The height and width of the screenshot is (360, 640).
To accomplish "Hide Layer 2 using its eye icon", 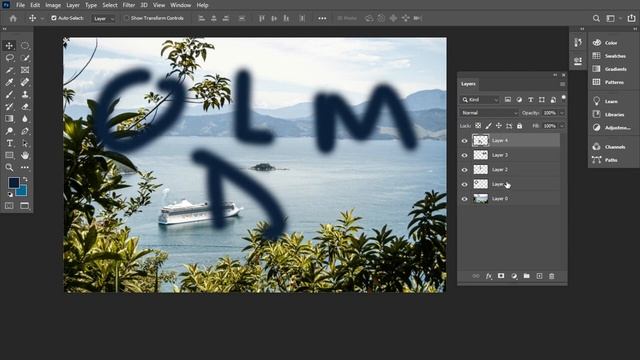I will click(464, 170).
